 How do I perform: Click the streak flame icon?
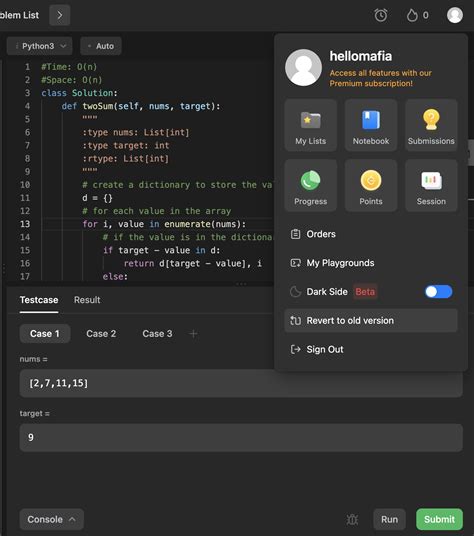(412, 15)
